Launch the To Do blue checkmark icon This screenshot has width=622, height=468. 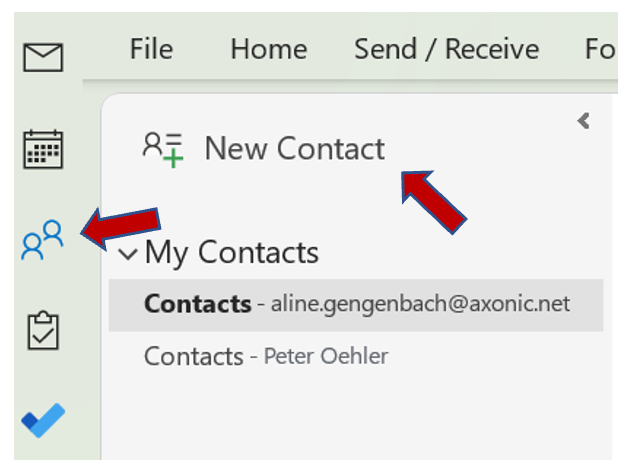[43, 420]
